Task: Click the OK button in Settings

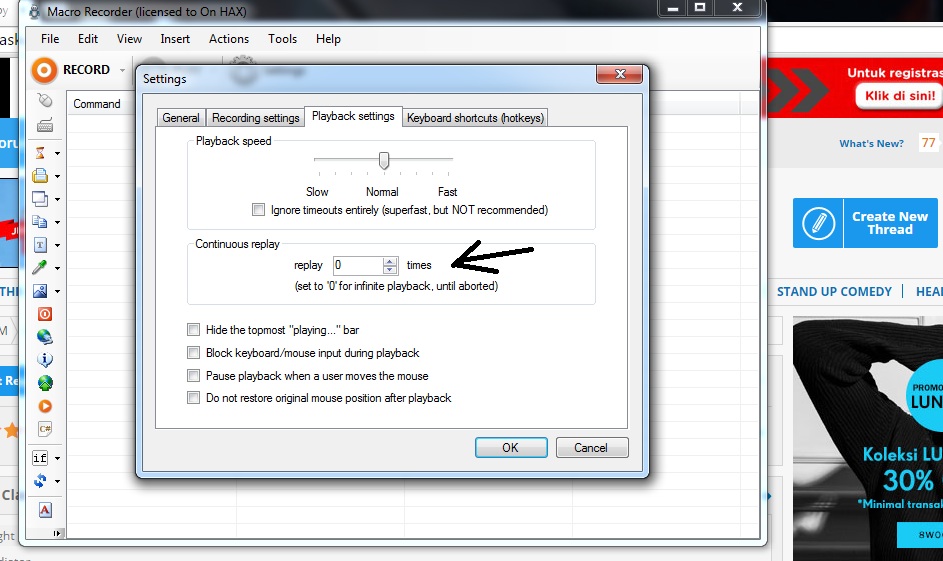Action: (510, 447)
